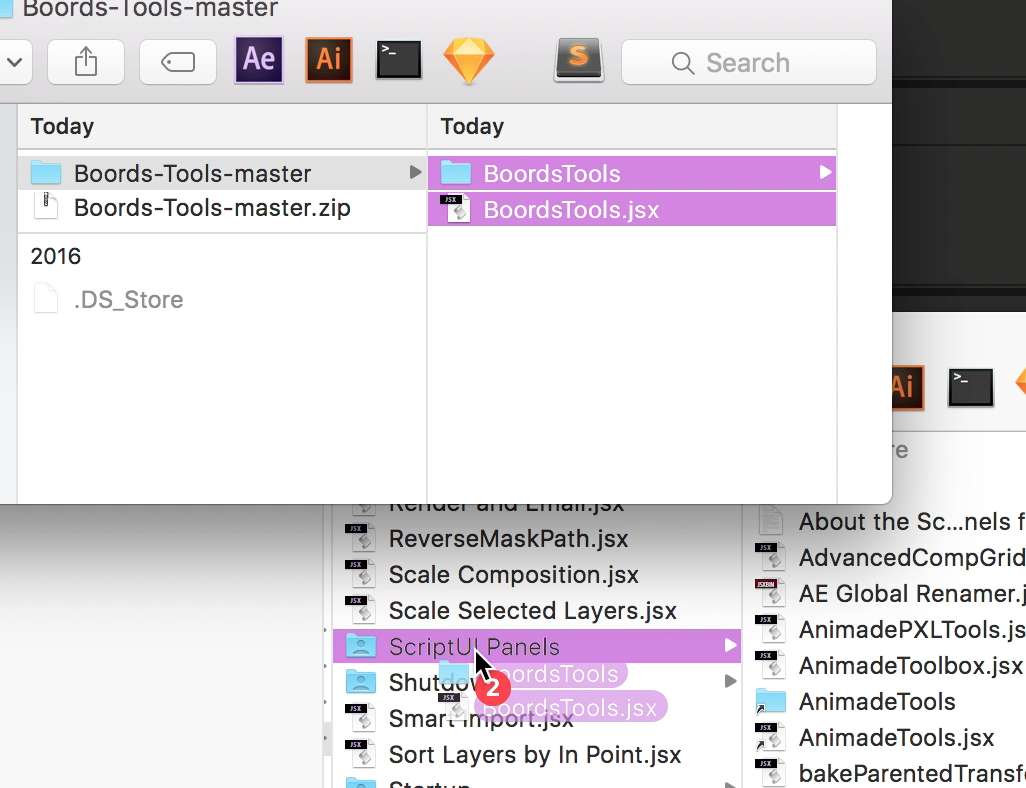This screenshot has height=788, width=1026.
Task: Select the BoordsTools folder row
Action: point(631,173)
